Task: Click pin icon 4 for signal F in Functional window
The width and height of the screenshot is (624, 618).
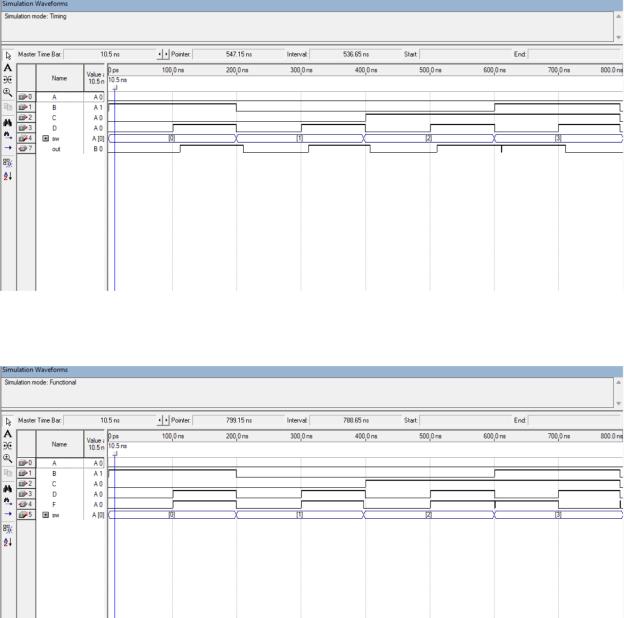Action: click(x=26, y=504)
